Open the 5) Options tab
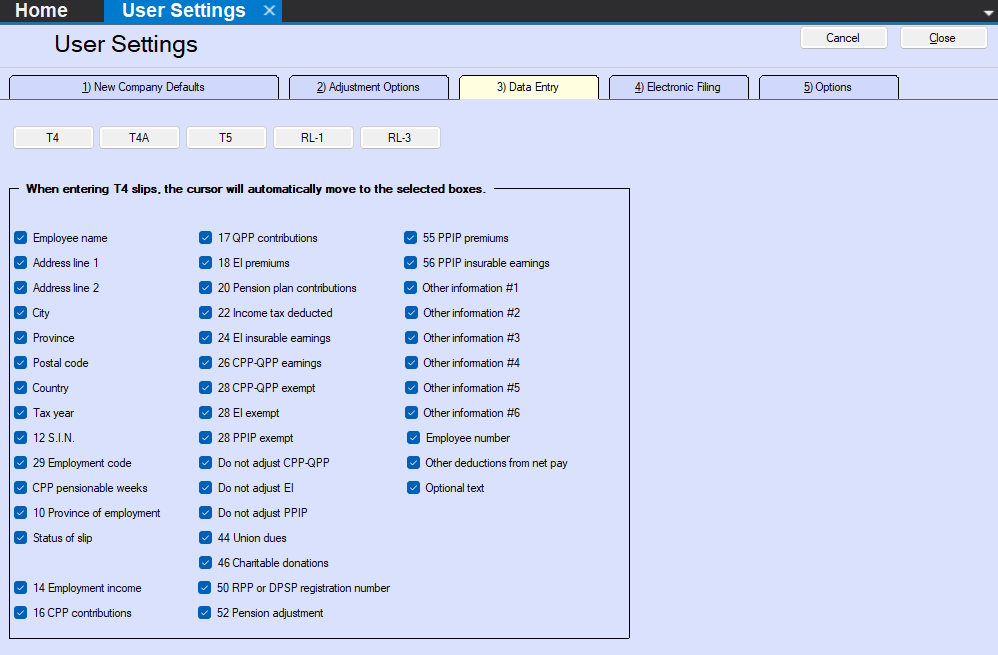Screen dimensions: 998x655 tap(828, 87)
